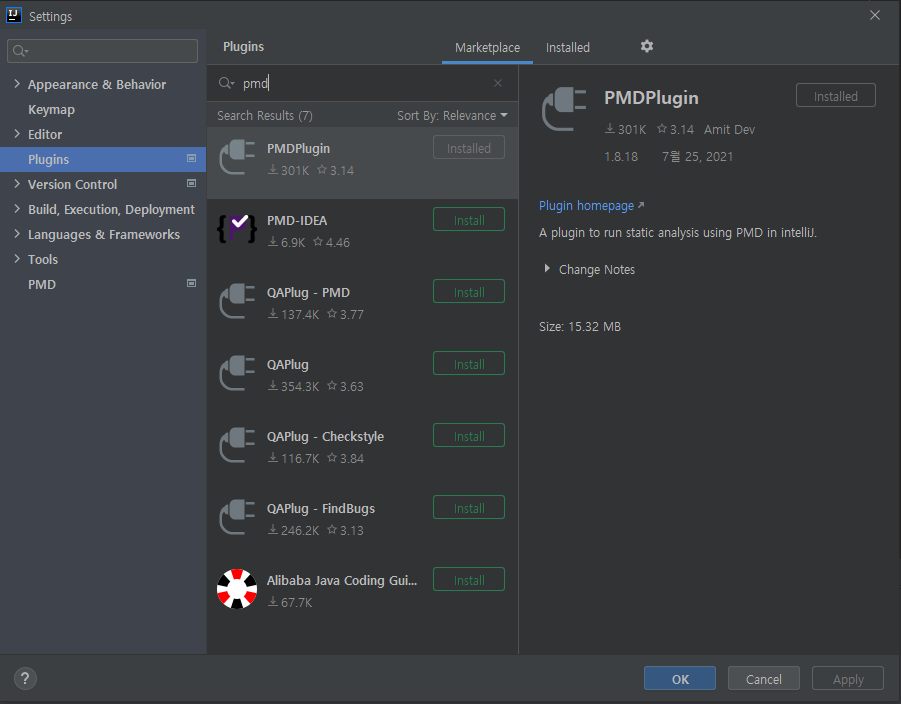Install the PMD-IDEA plugin
Image resolution: width=901 pixels, height=704 pixels.
point(469,220)
